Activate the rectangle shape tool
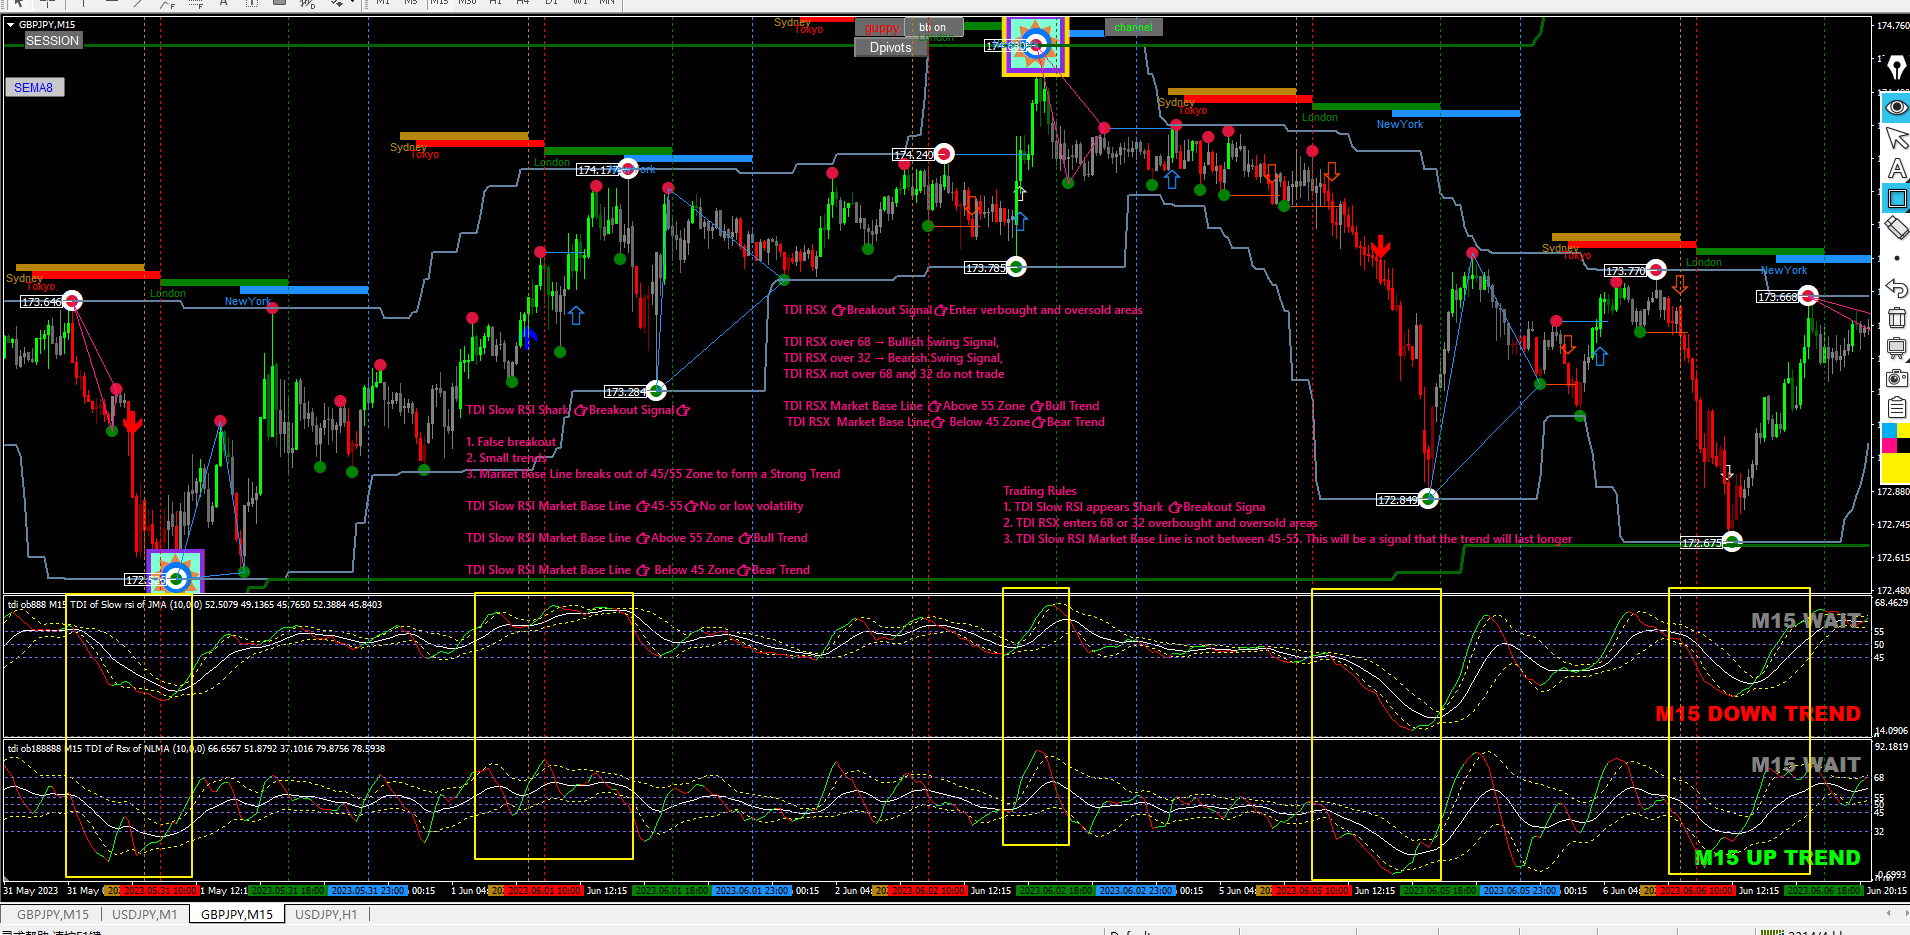 click(x=1896, y=199)
